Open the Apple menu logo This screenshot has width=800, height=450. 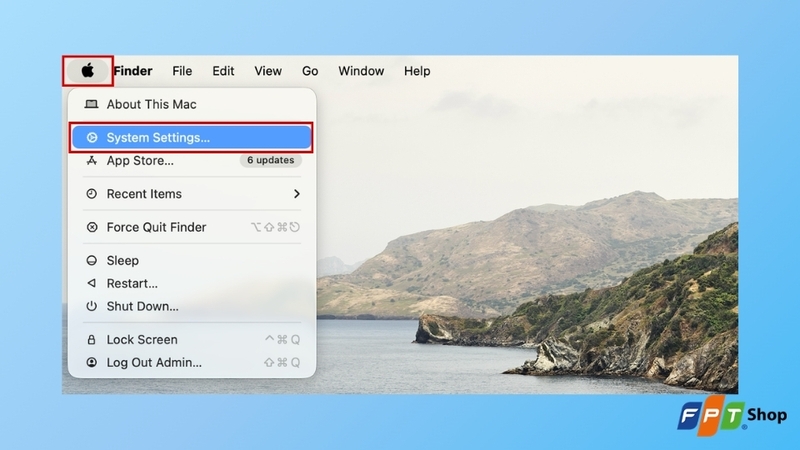pos(88,70)
